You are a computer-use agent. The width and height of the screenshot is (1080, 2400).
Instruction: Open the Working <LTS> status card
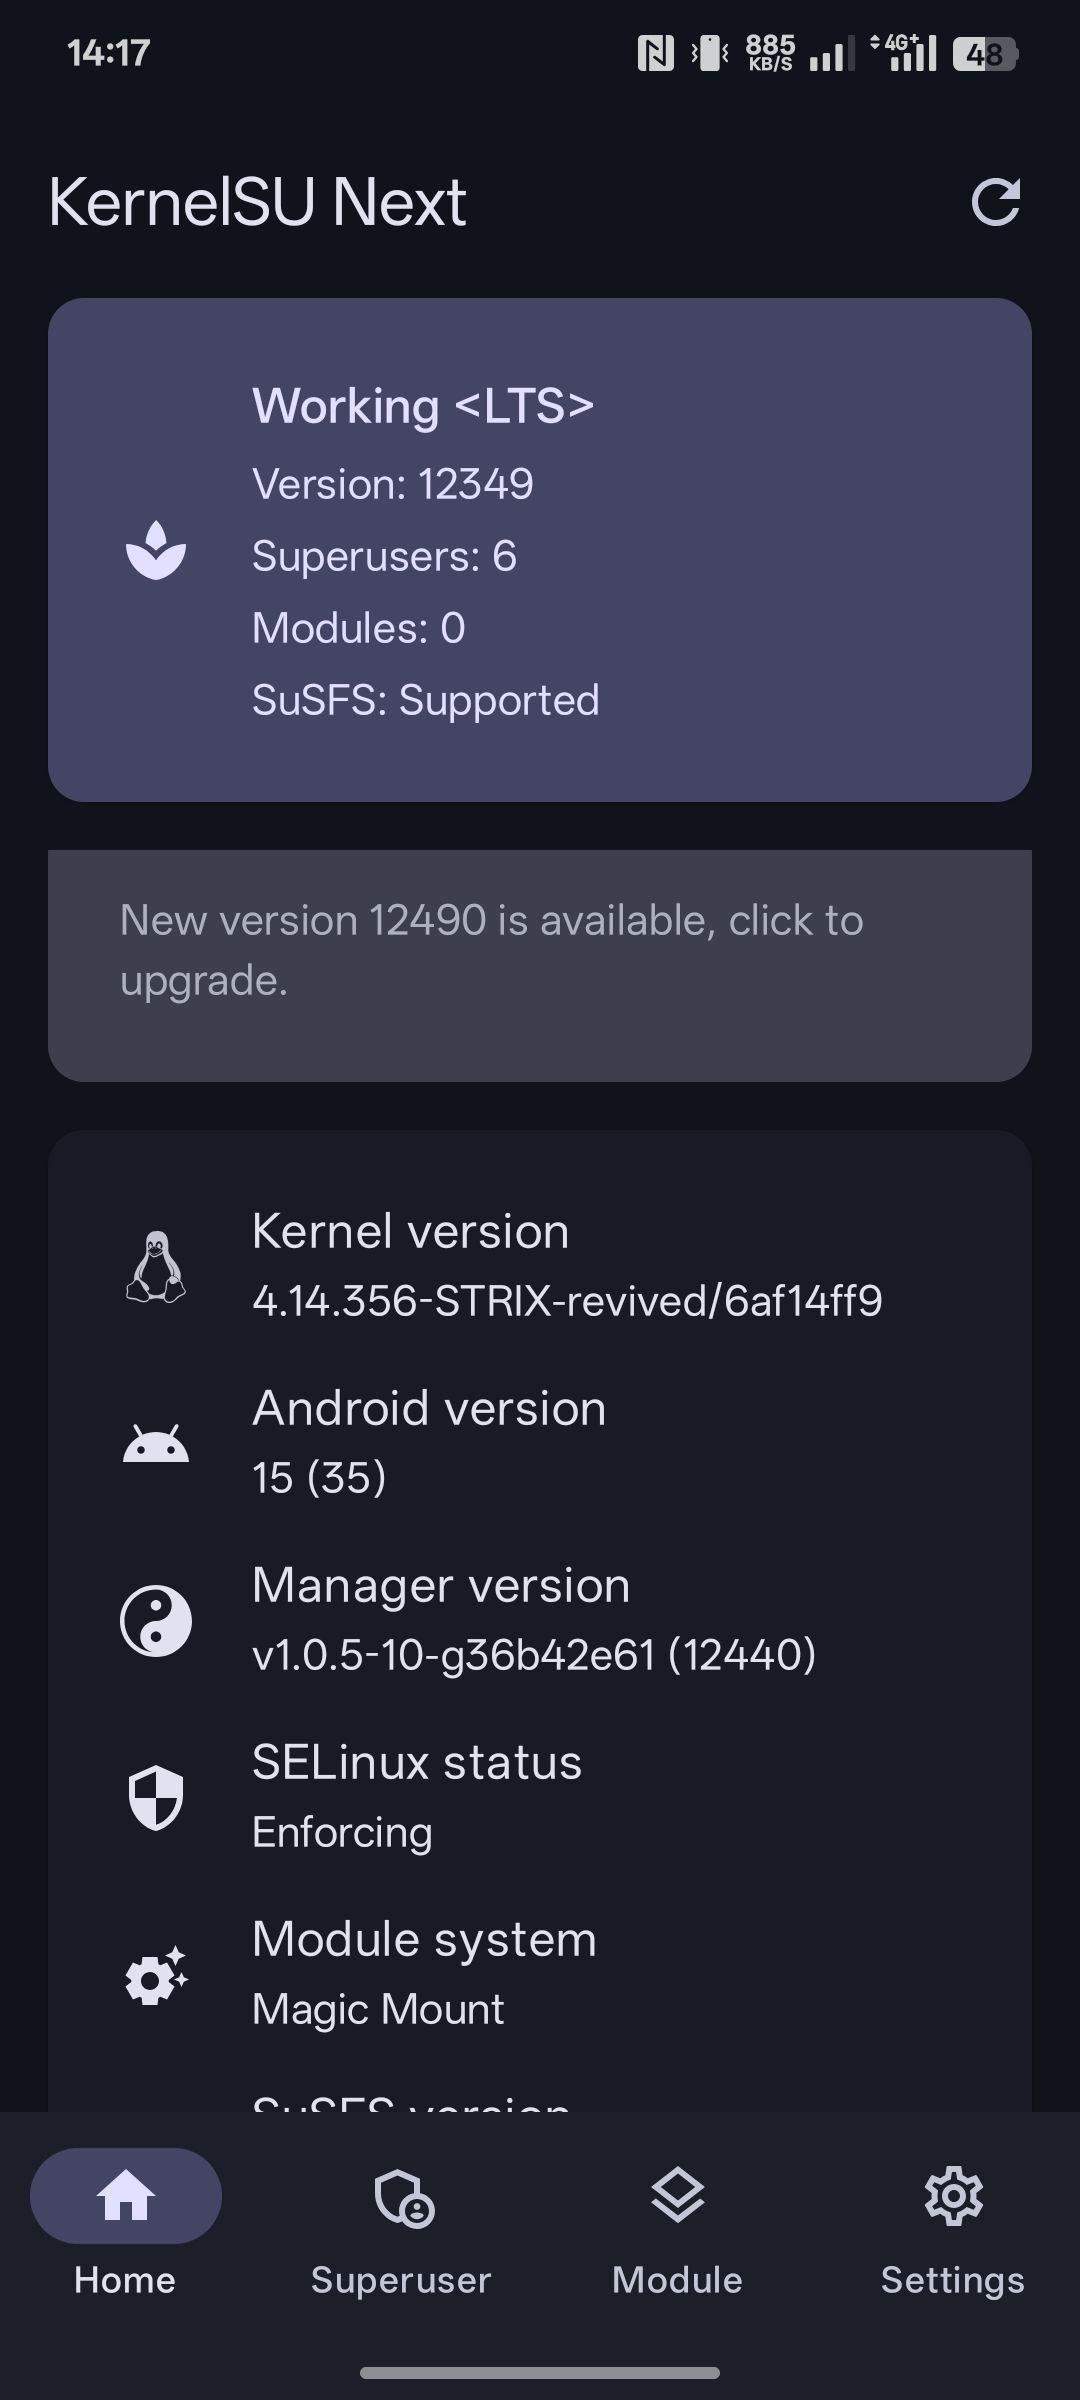540,550
